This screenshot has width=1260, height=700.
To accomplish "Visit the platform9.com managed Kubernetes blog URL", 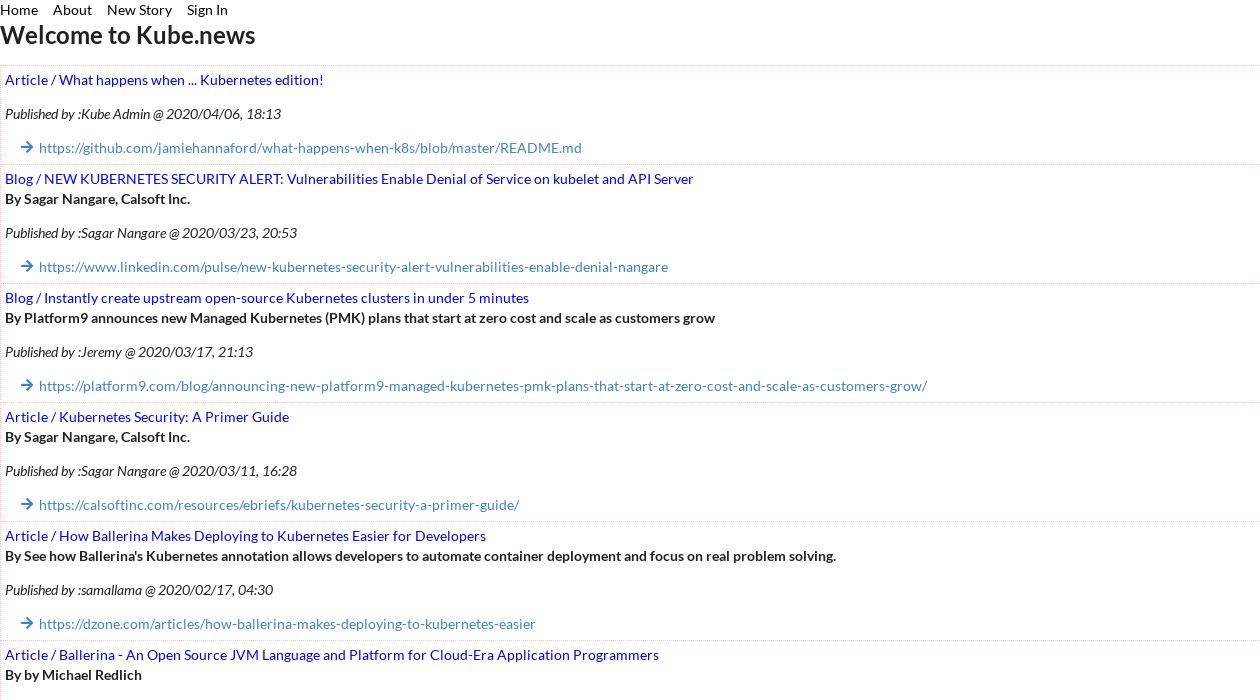I will click(x=483, y=386).
